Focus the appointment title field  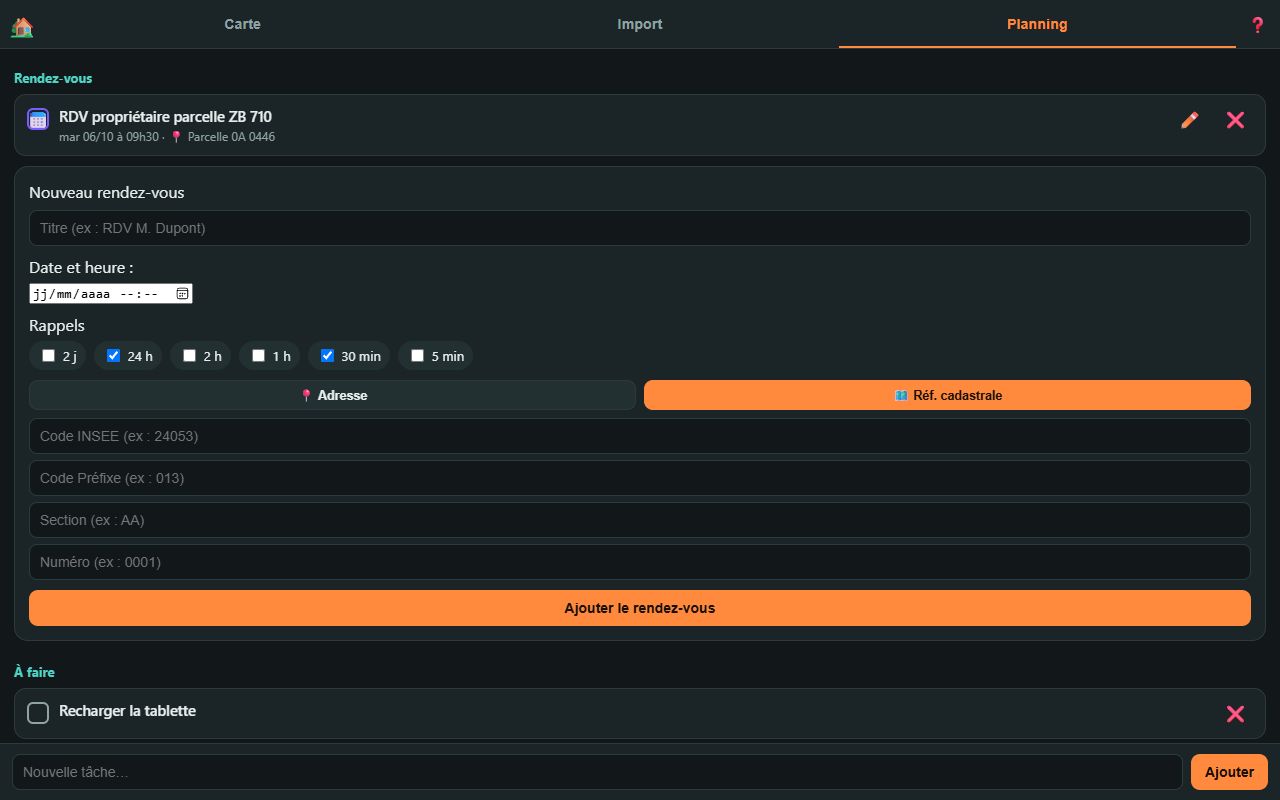tap(640, 228)
